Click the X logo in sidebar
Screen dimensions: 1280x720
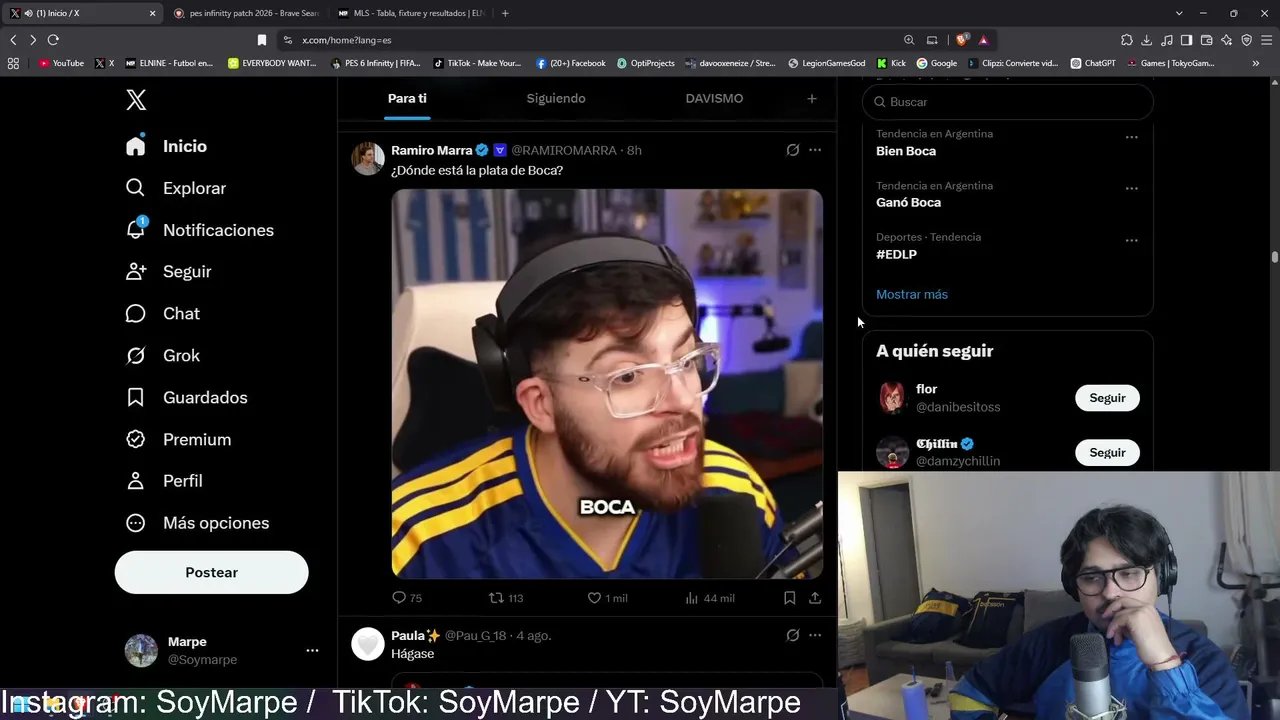136,99
